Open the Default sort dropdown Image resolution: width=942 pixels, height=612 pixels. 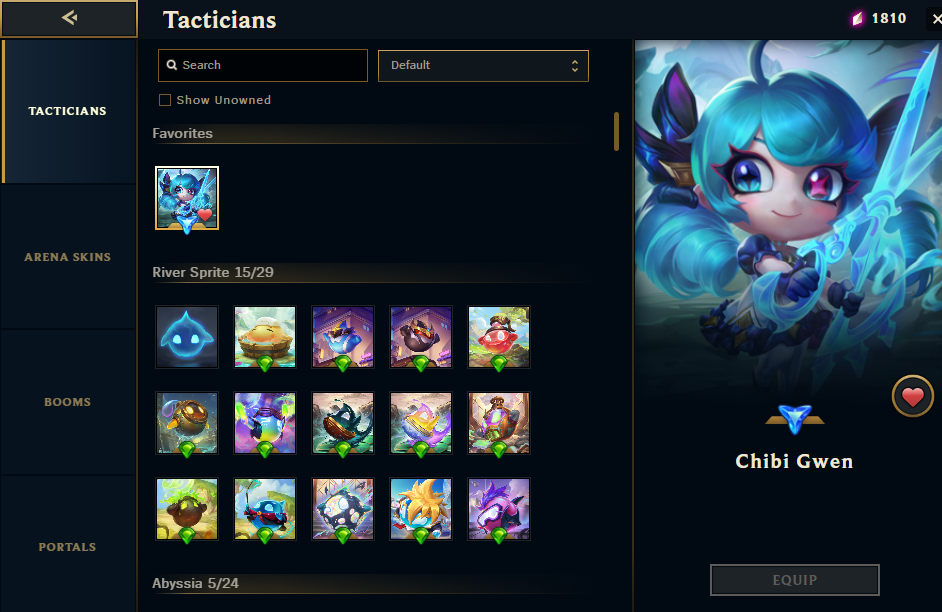(x=483, y=65)
